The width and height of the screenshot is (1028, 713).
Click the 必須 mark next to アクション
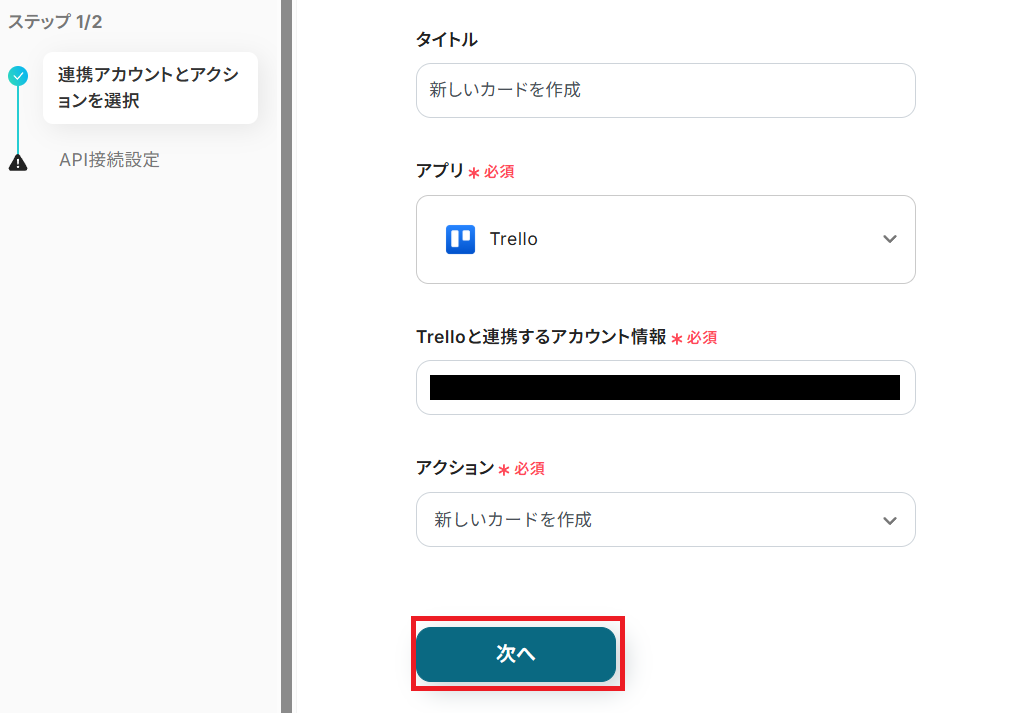[529, 469]
